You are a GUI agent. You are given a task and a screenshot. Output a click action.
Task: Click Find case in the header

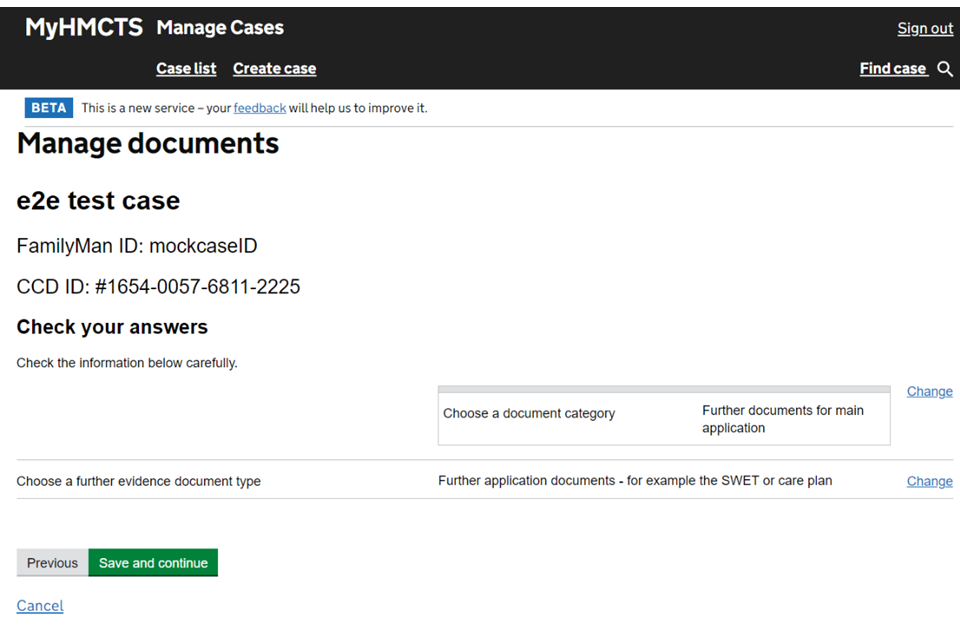coord(893,68)
